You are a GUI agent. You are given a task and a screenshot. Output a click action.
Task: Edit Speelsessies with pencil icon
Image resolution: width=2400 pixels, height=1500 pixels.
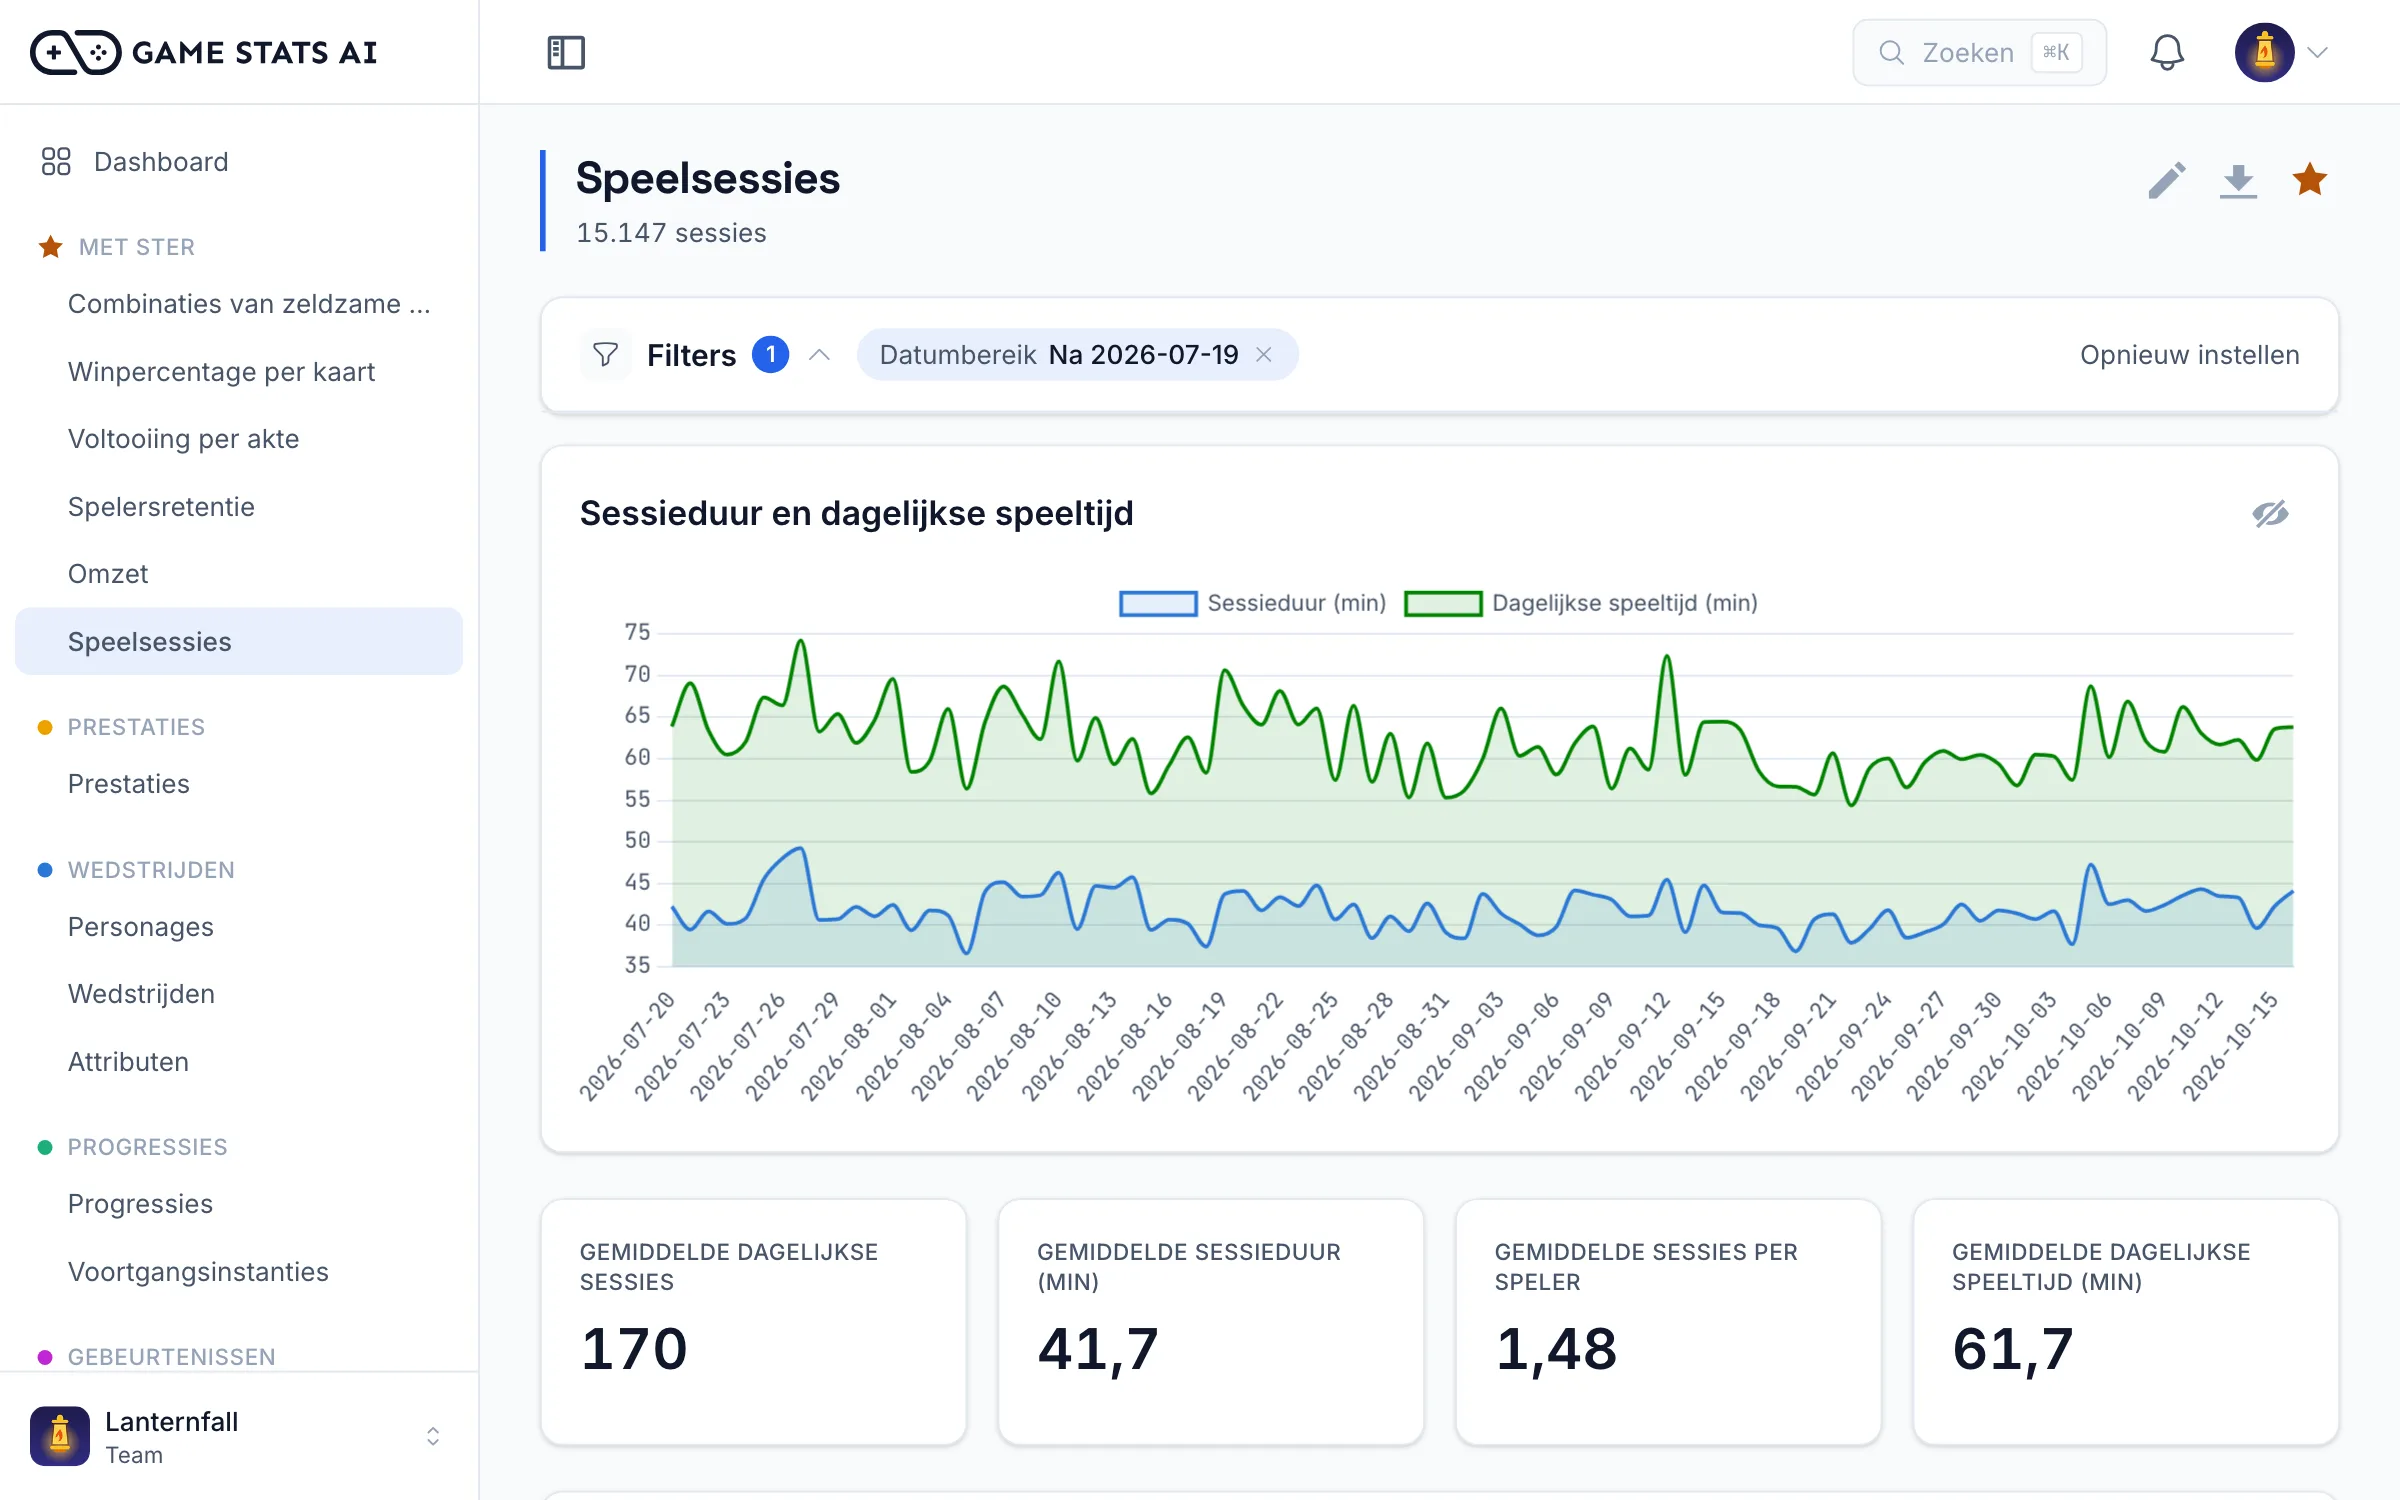2166,181
